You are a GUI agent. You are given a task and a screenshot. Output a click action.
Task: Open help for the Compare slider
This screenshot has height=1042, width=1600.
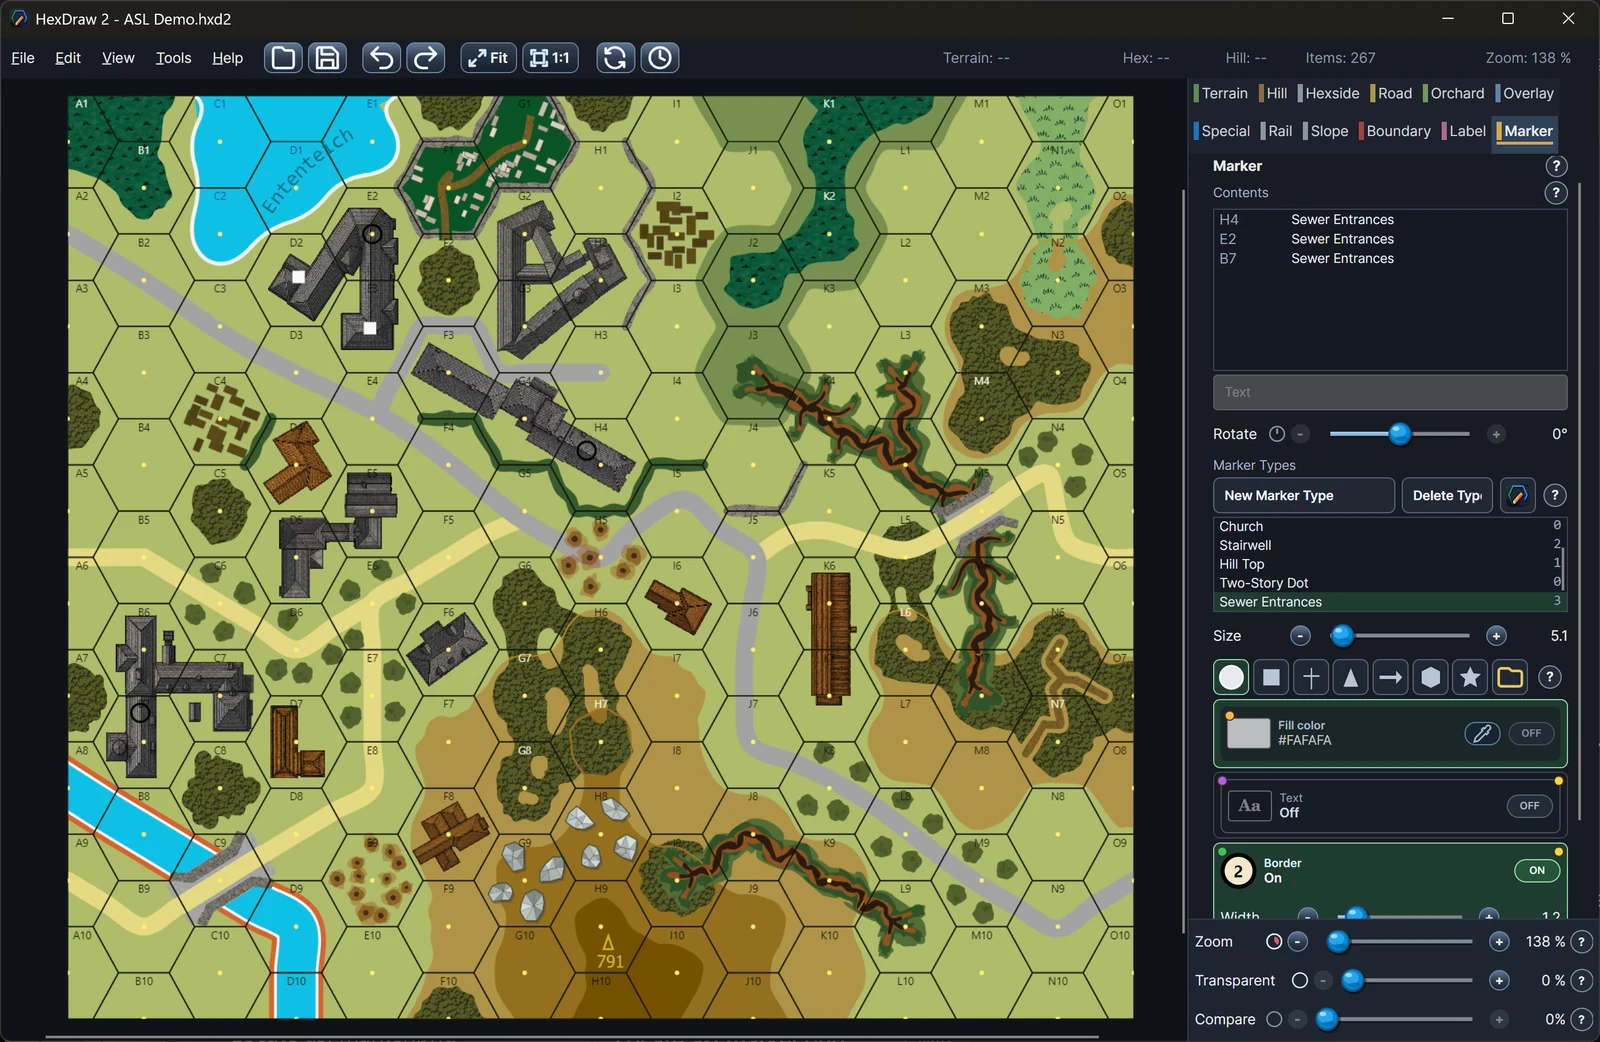[1581, 1020]
